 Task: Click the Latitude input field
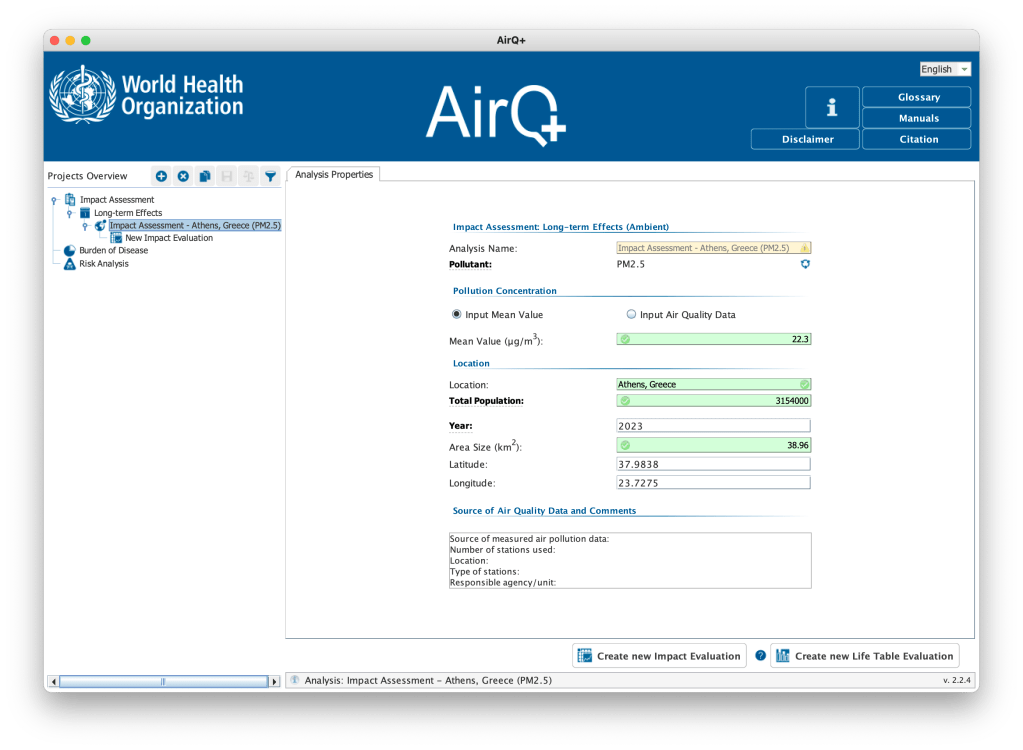click(x=714, y=464)
